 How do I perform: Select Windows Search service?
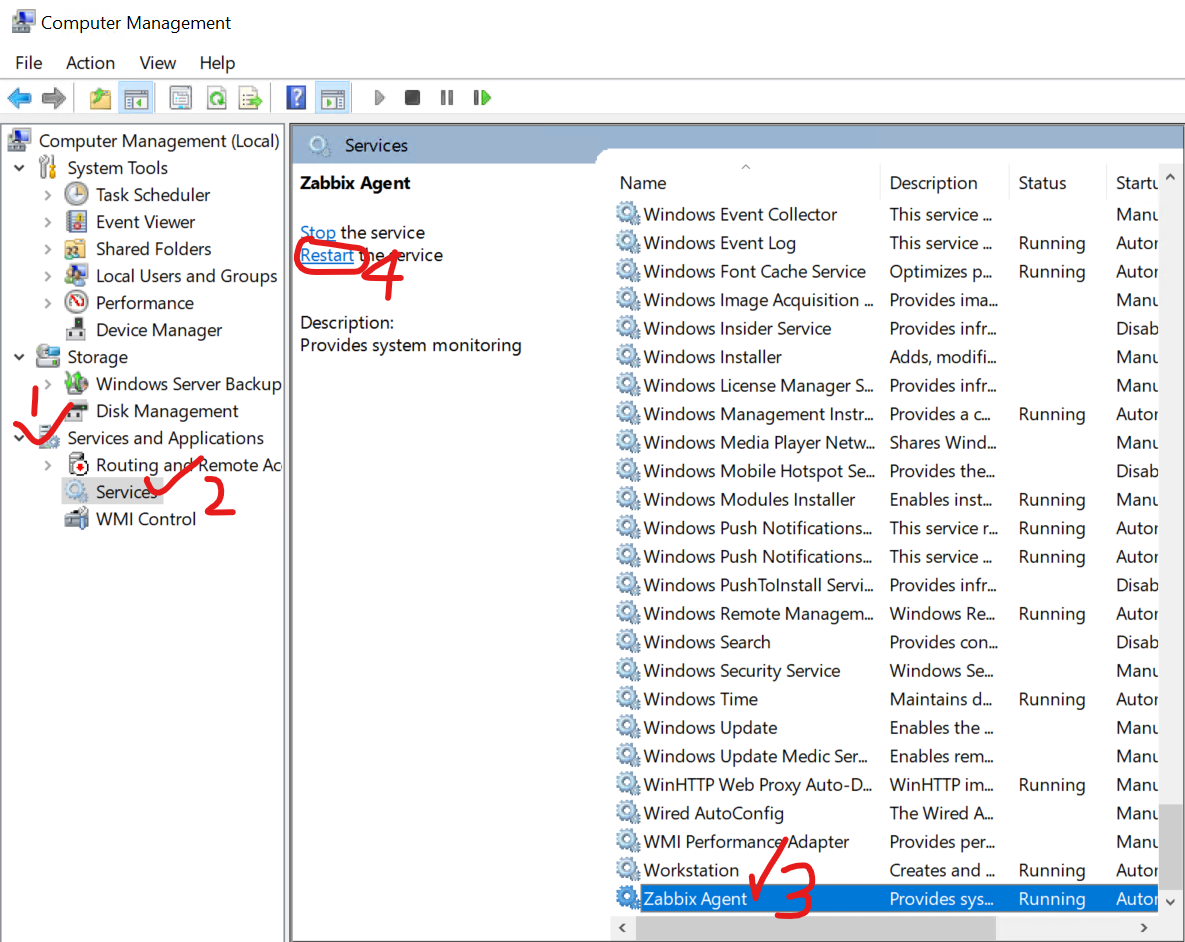tap(886, 643)
